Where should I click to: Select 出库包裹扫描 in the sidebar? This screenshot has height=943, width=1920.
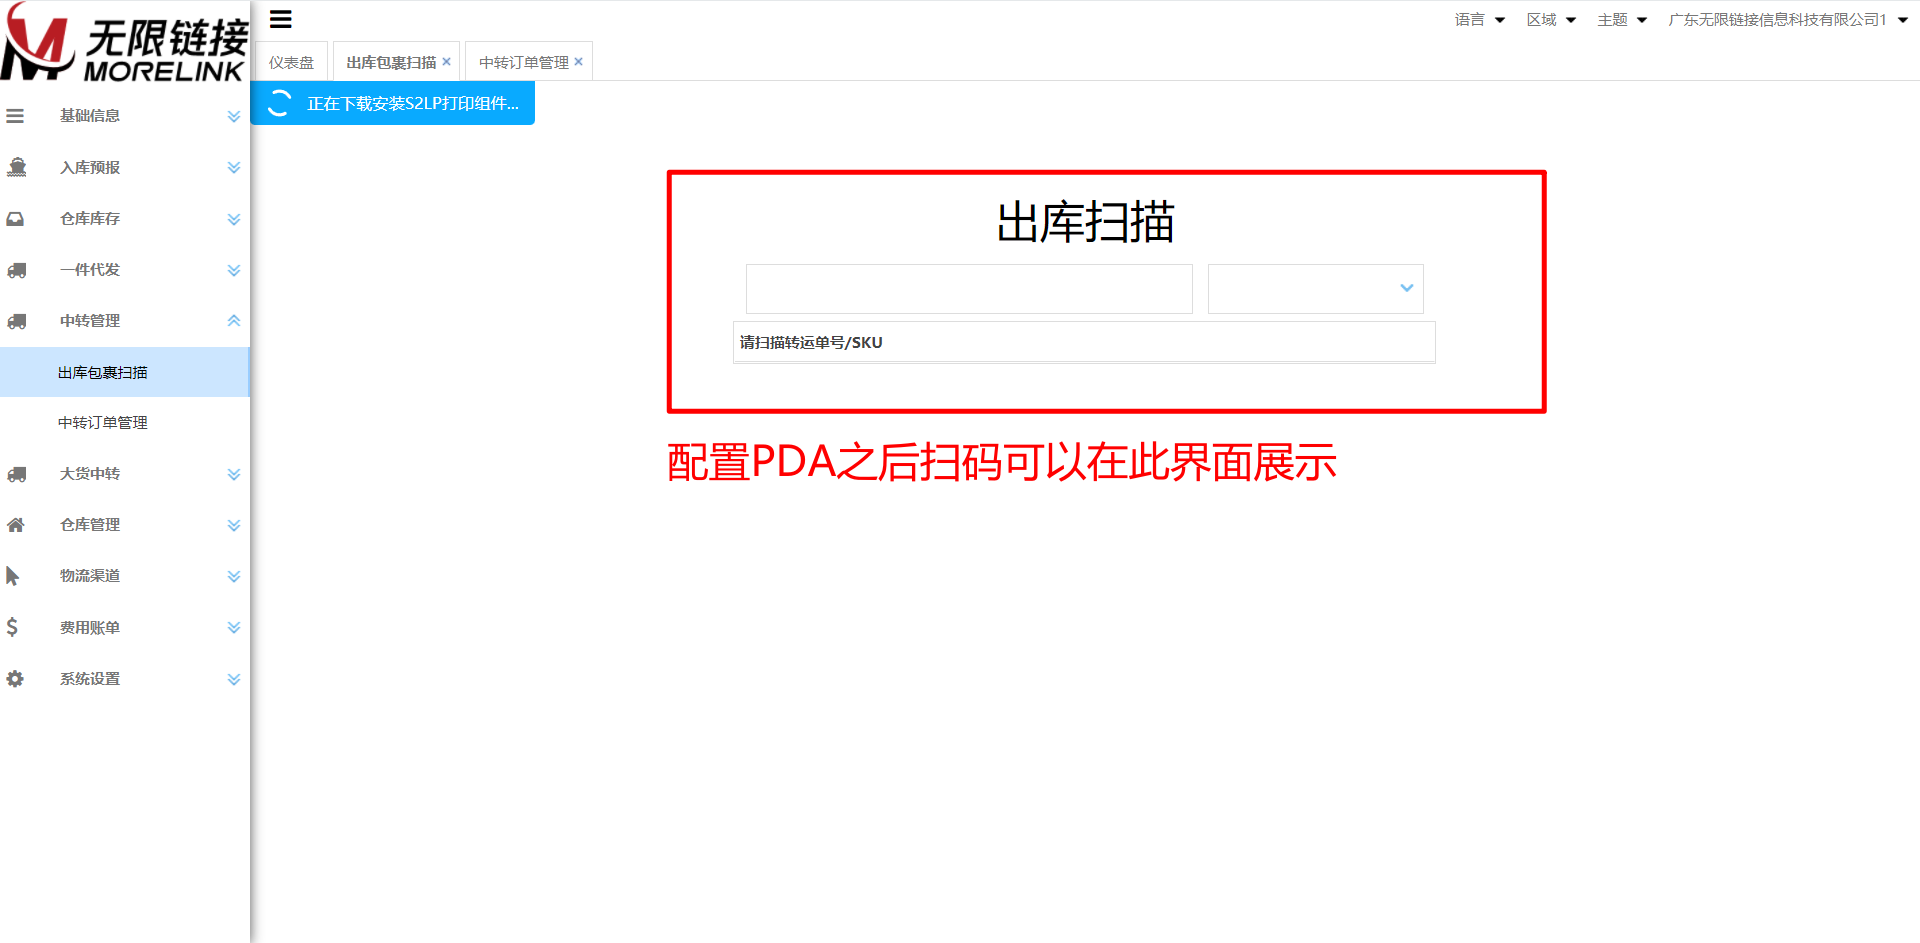coord(124,372)
